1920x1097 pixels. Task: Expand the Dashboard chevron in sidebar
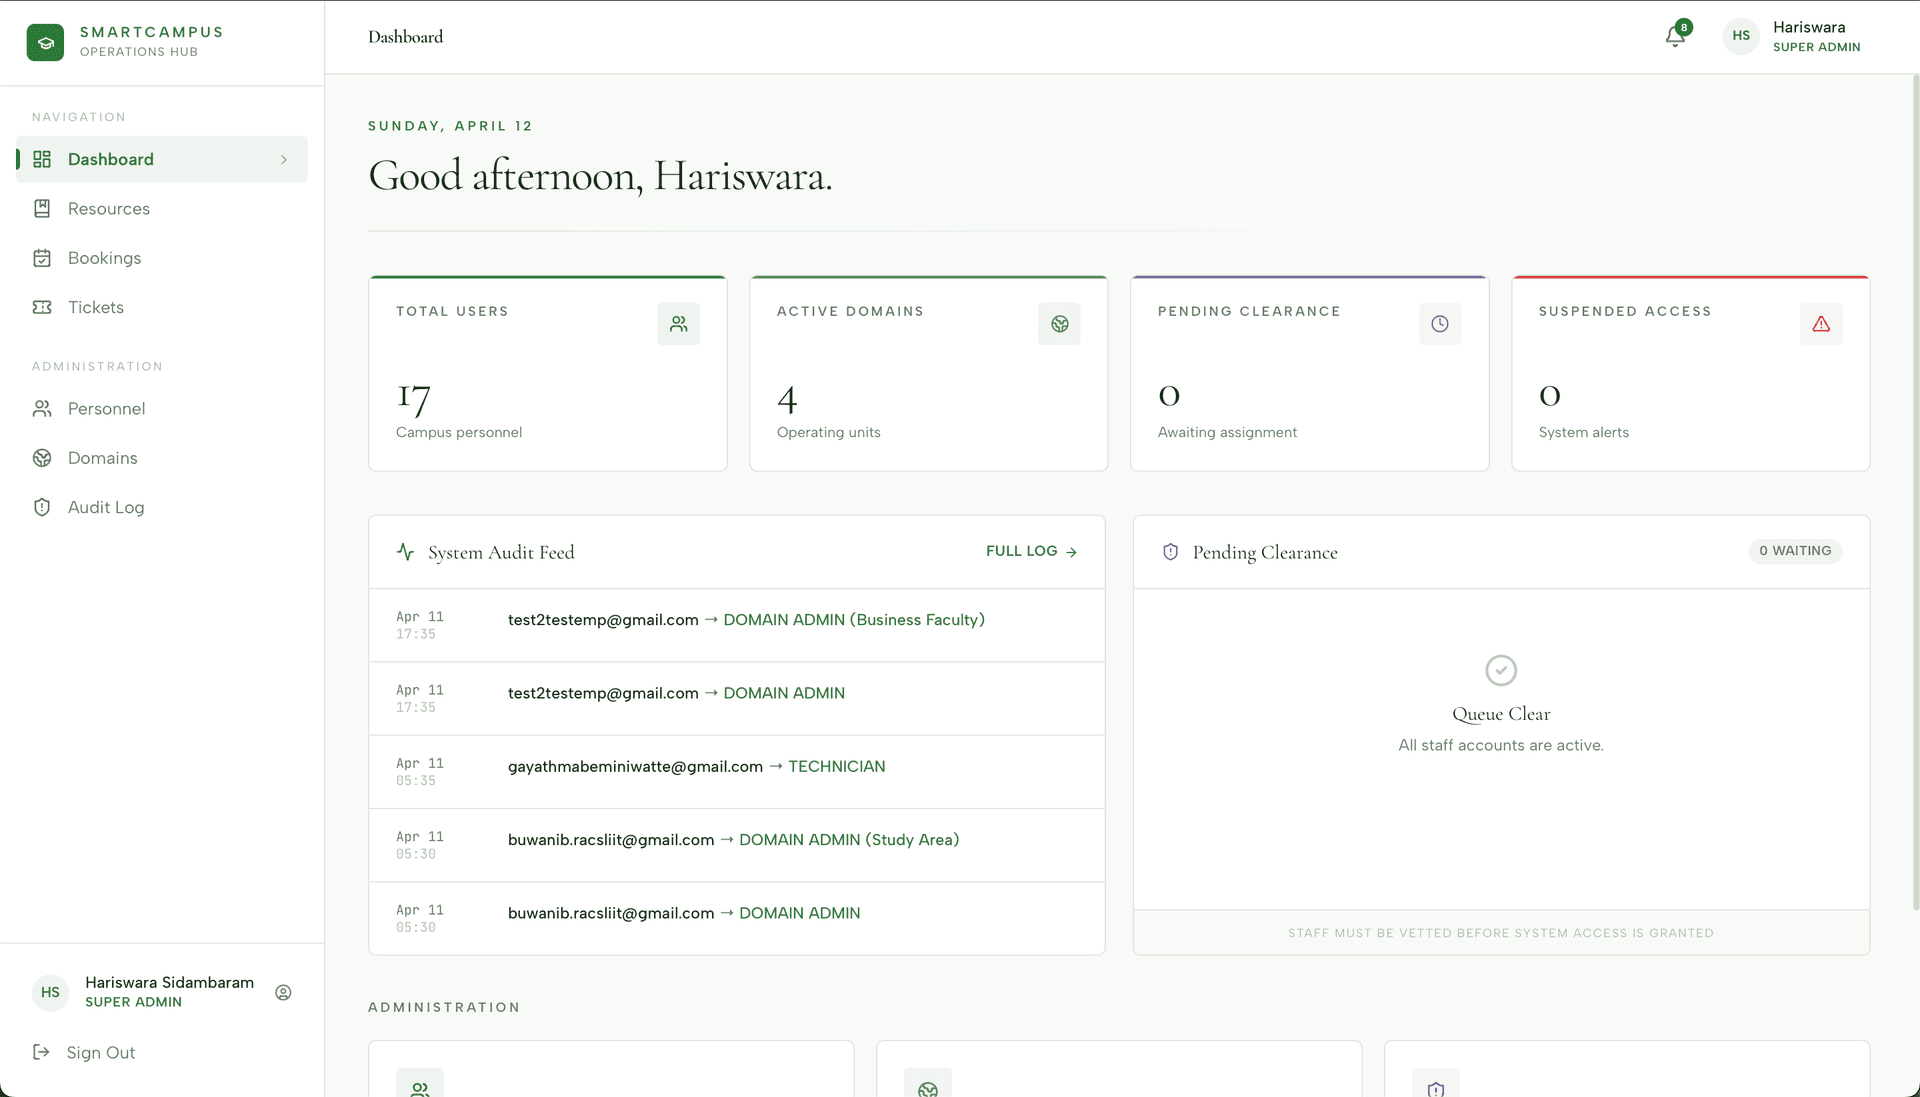pos(284,159)
